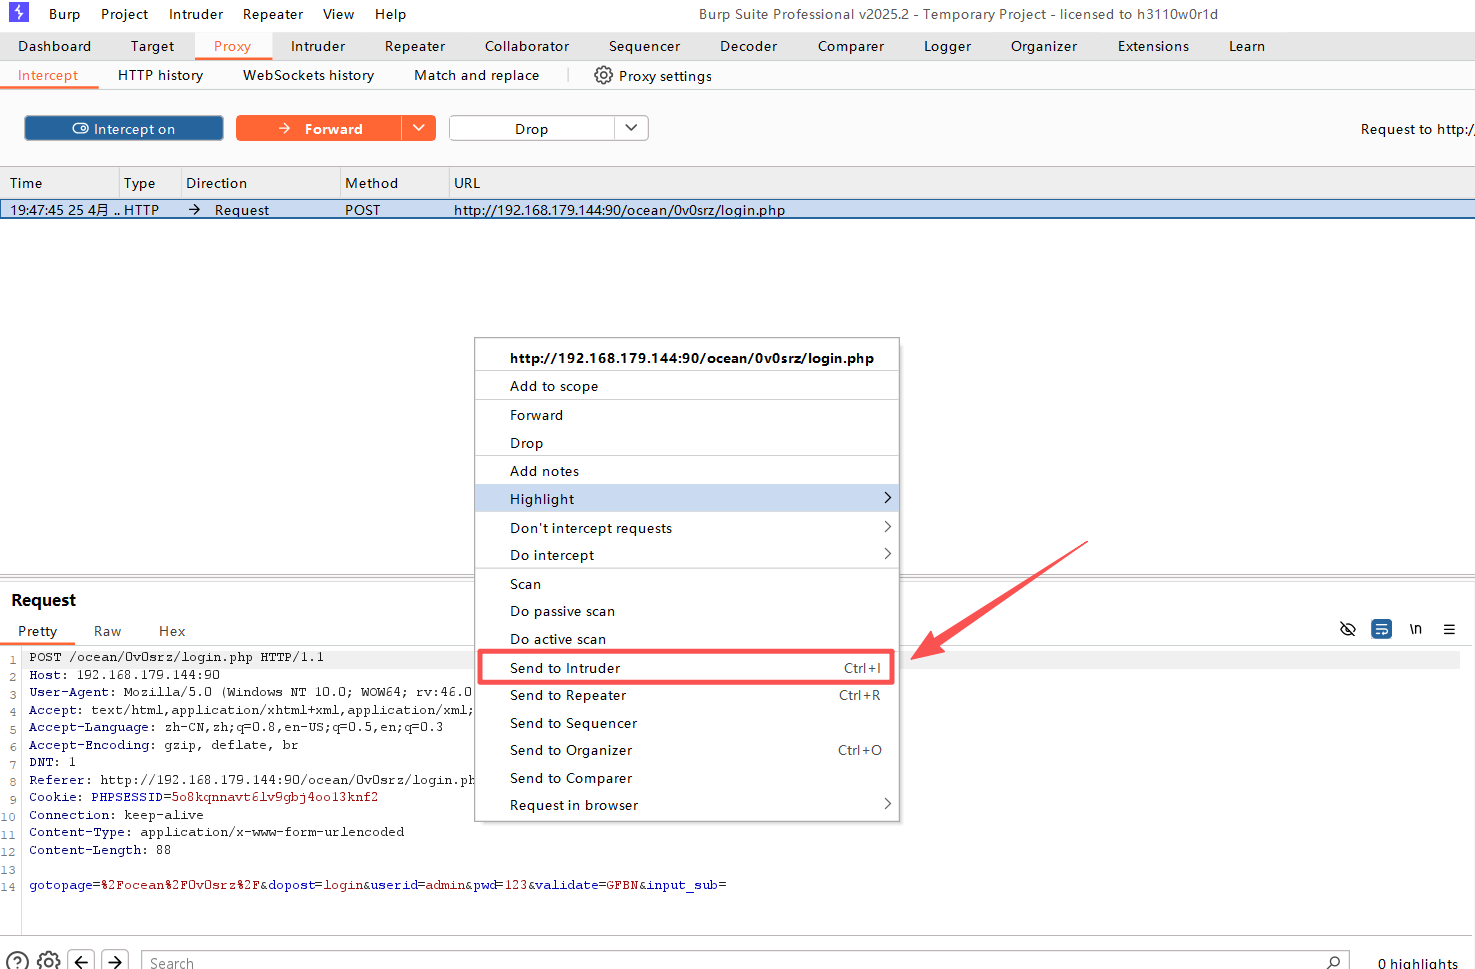Image resolution: width=1475 pixels, height=969 pixels.
Task: Choose Send to Comparer
Action: [x=687, y=777]
